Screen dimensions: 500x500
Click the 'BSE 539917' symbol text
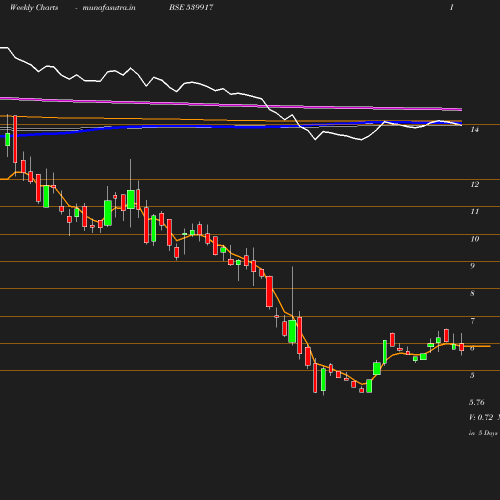(191, 7)
